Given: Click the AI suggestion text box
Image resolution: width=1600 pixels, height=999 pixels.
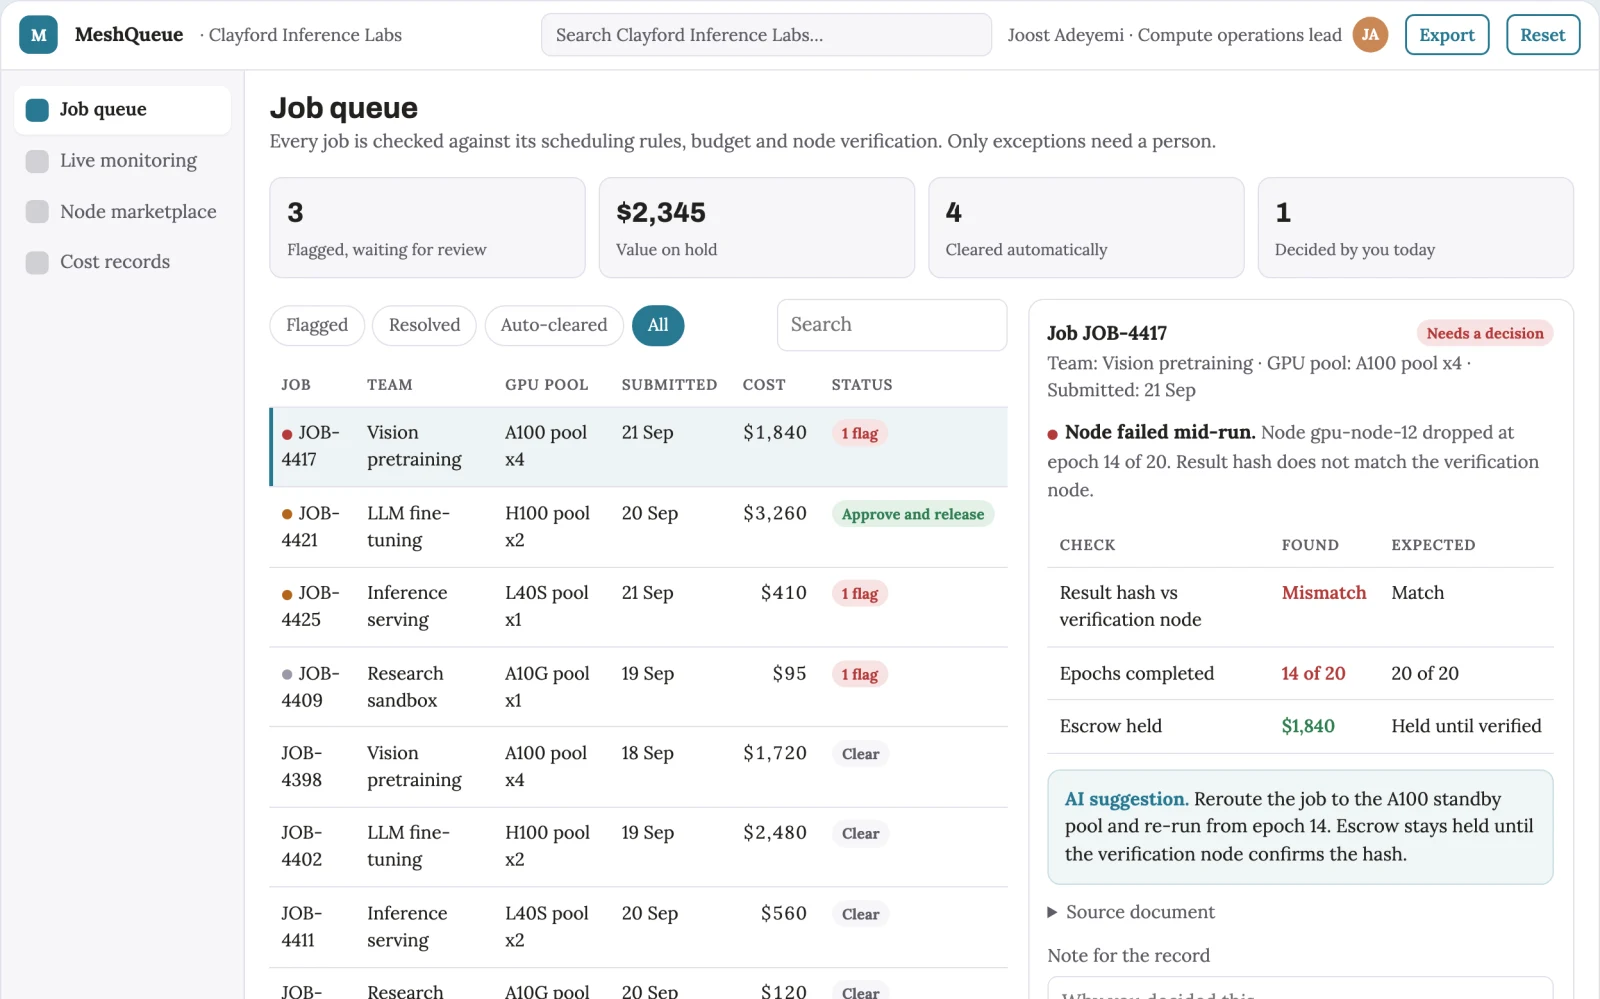Looking at the screenshot, I should pyautogui.click(x=1300, y=827).
